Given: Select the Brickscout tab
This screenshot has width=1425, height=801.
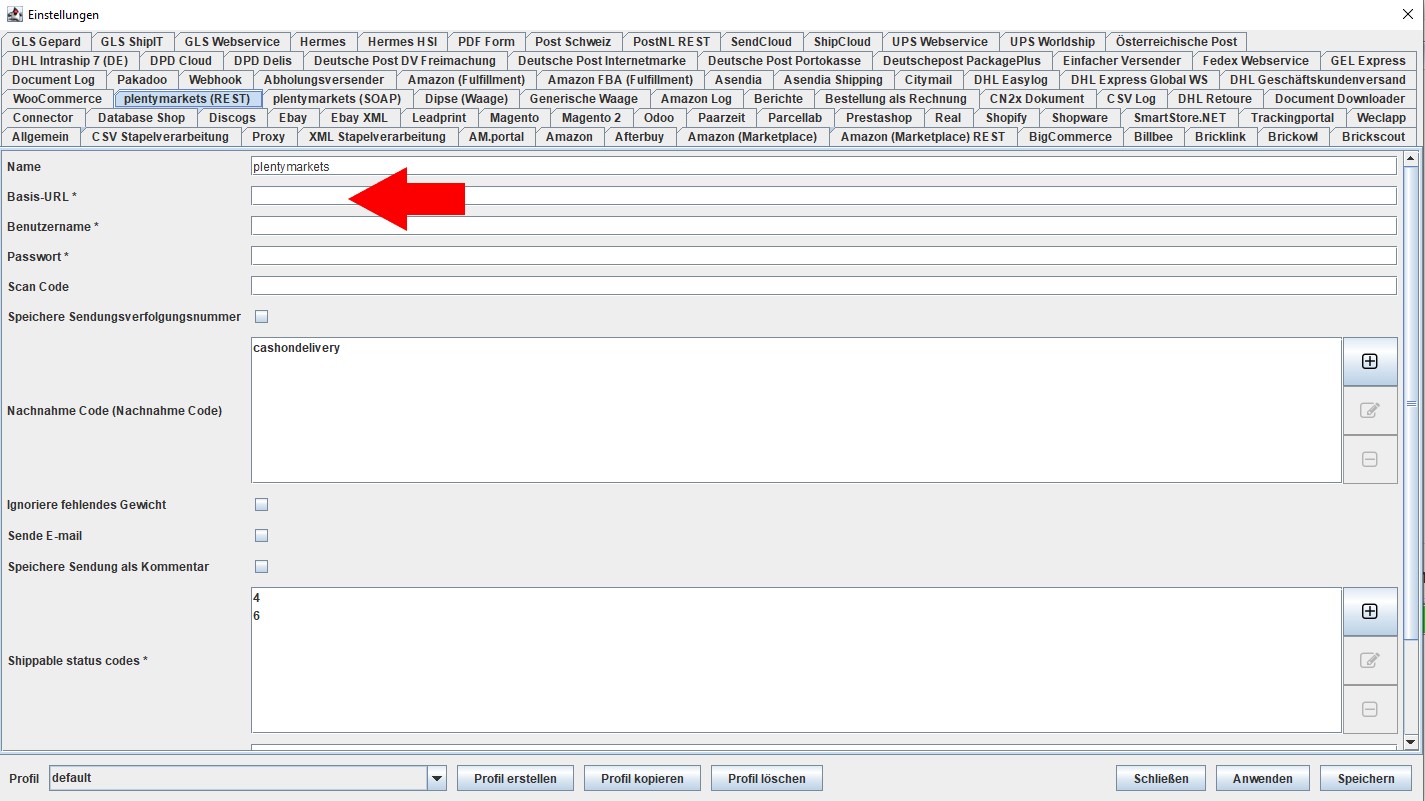Looking at the screenshot, I should pyautogui.click(x=1373, y=137).
